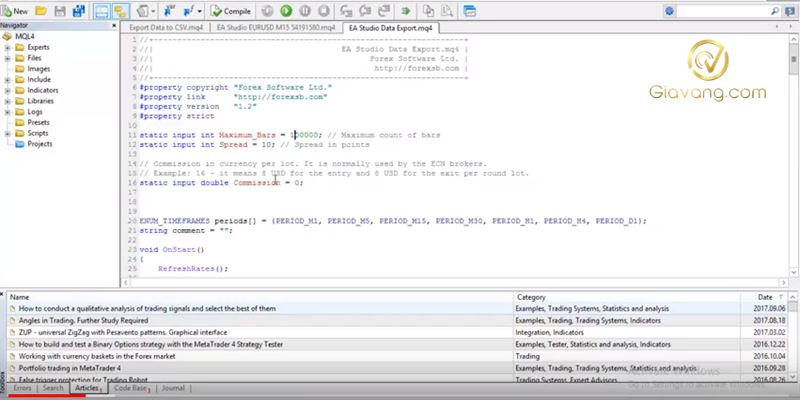Switch to Export Data to CSV.mq4 tab

(x=166, y=28)
